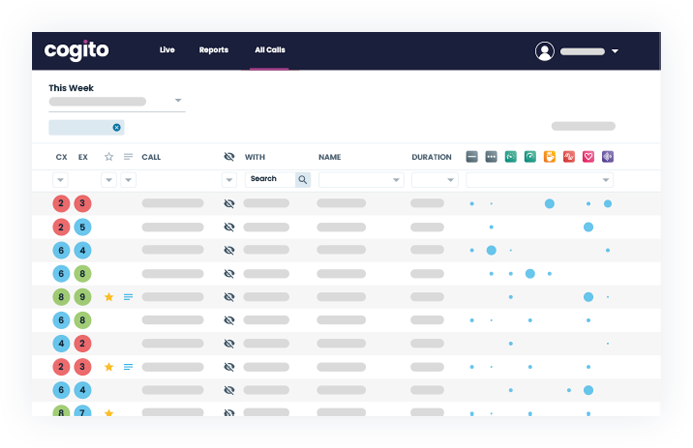Click the cogito logo
This screenshot has height=448, width=693.
76,50
